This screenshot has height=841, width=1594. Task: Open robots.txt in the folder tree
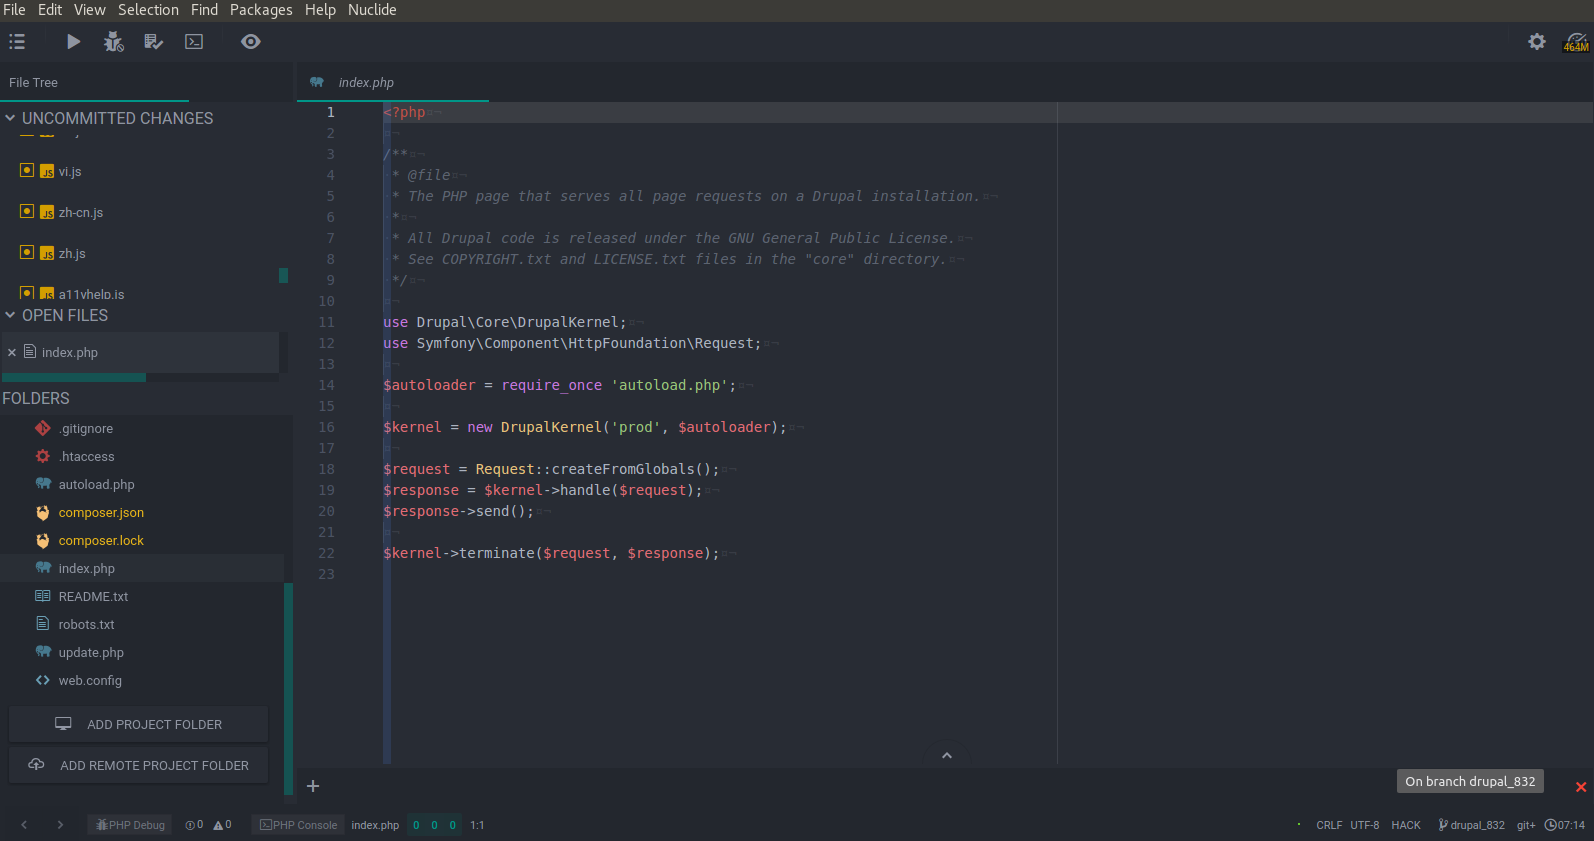(x=86, y=625)
